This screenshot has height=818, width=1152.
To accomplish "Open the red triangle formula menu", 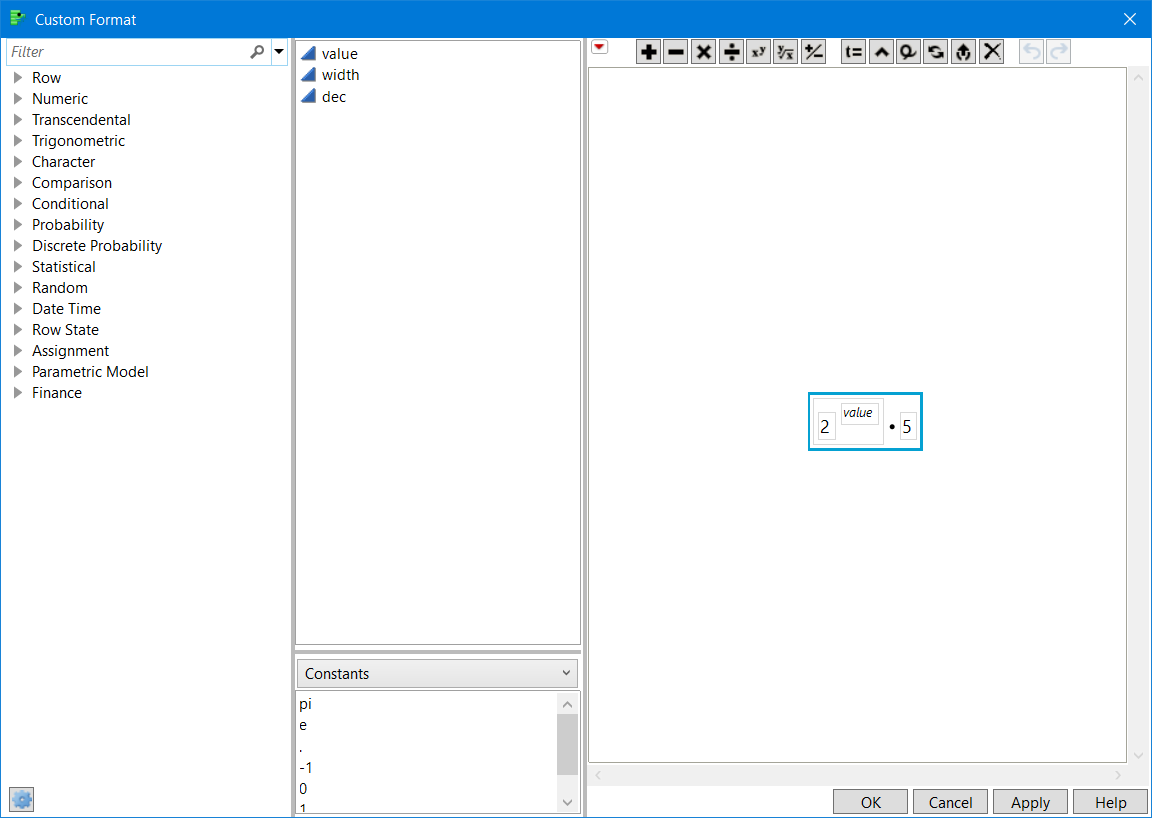I will pos(599,46).
